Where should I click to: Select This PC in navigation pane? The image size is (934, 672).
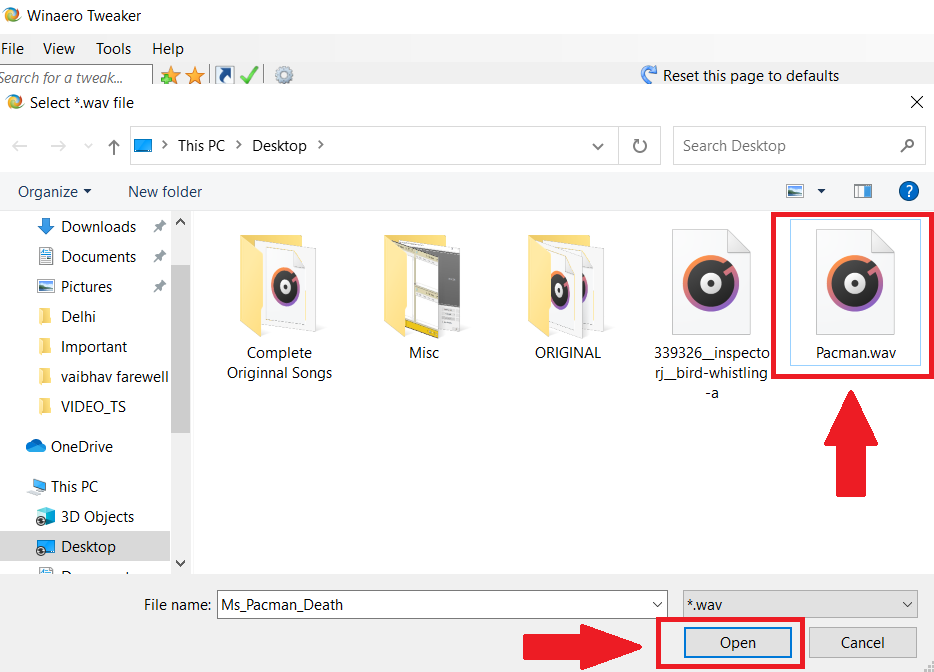(62, 486)
